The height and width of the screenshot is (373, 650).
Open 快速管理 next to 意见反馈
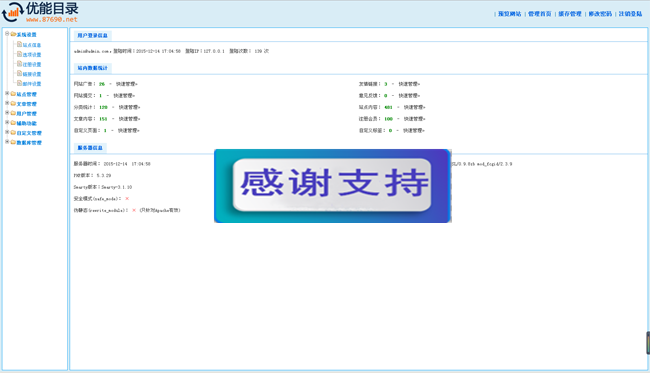pos(409,95)
